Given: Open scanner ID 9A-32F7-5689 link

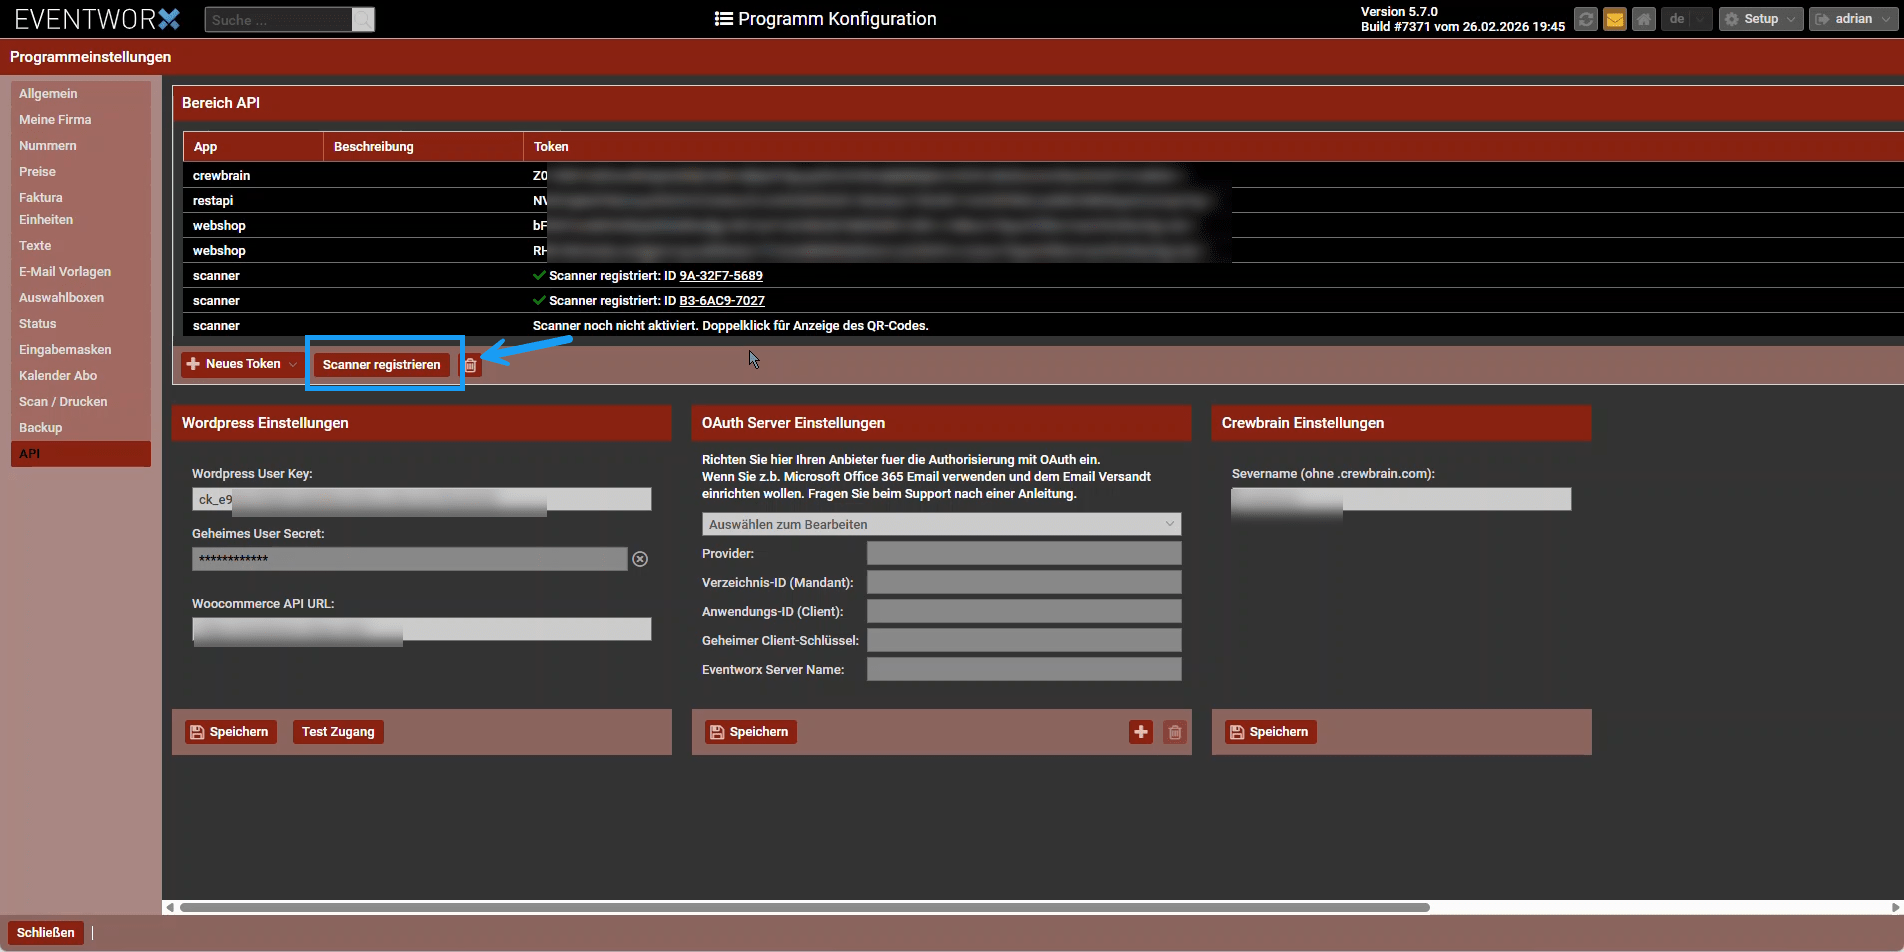Looking at the screenshot, I should (720, 275).
